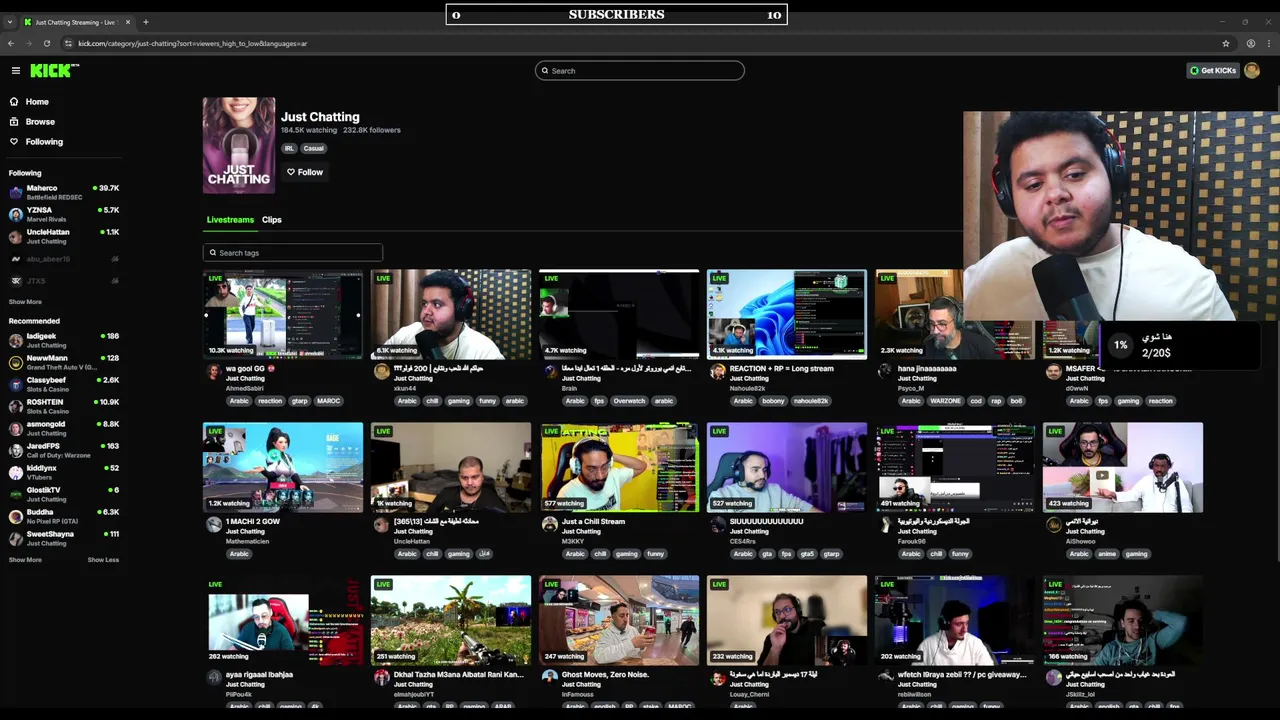Open offline abu_abeer16 channel in sidebar
This screenshot has width=1280, height=720.
pyautogui.click(x=63, y=259)
